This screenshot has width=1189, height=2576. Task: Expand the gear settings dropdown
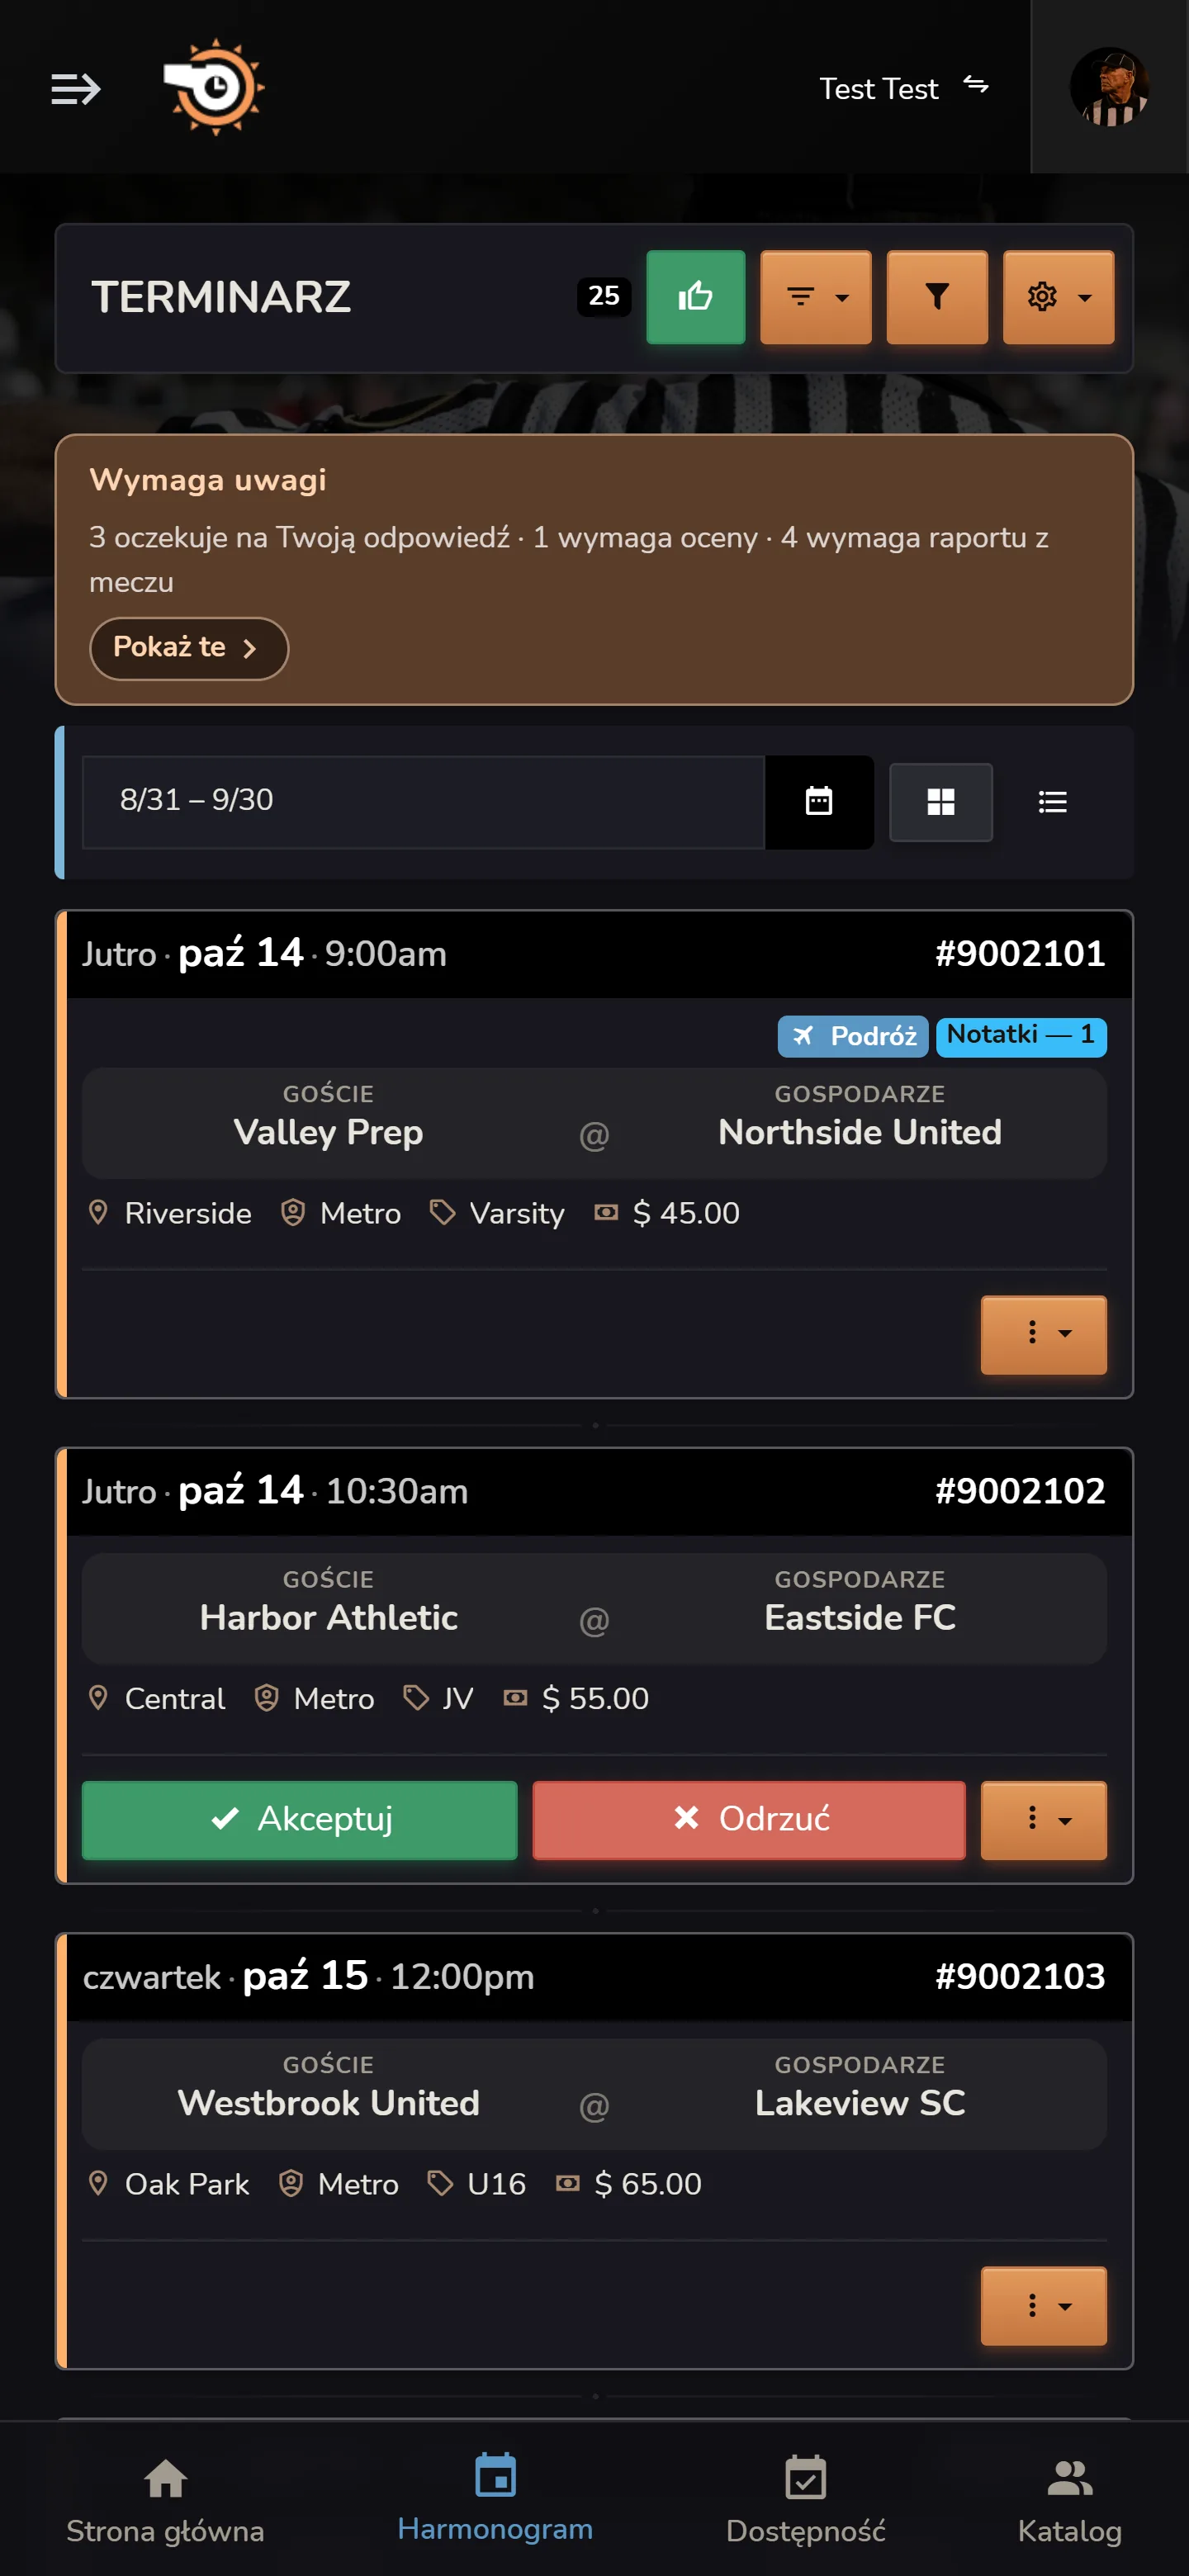(x=1058, y=297)
